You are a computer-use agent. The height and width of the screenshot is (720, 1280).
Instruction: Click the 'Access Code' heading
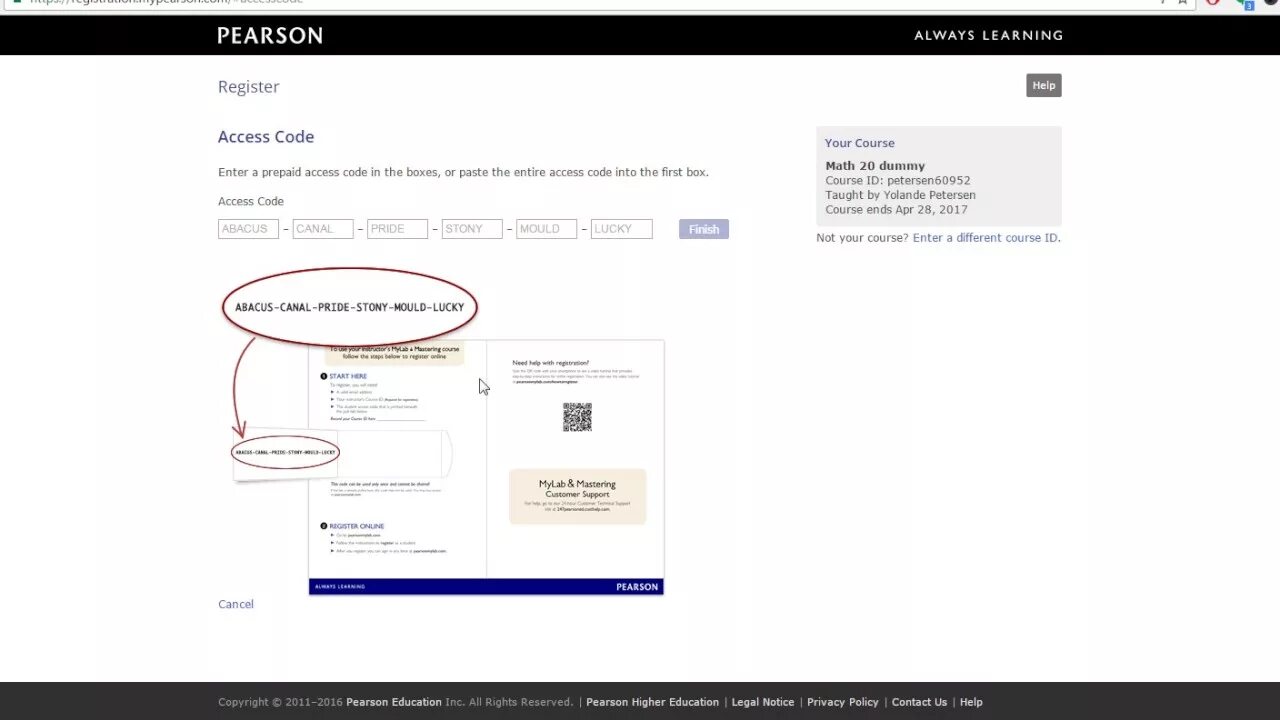pyautogui.click(x=266, y=137)
